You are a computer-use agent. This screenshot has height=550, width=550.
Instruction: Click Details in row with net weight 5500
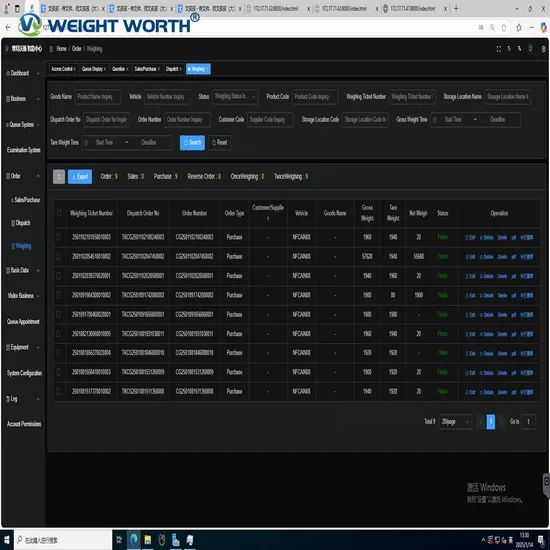tap(486, 257)
